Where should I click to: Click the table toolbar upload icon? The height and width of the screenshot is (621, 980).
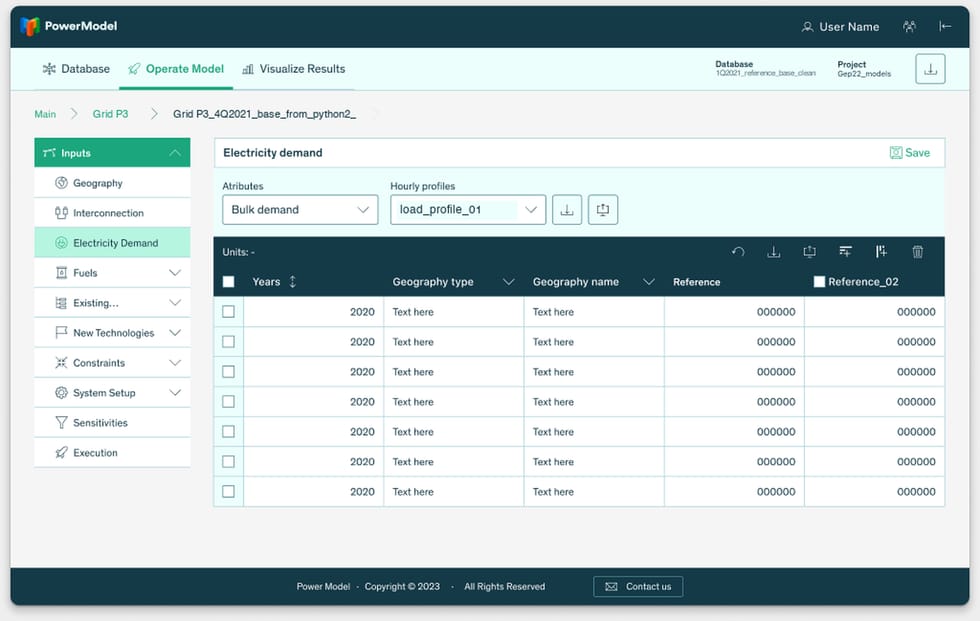coord(809,252)
